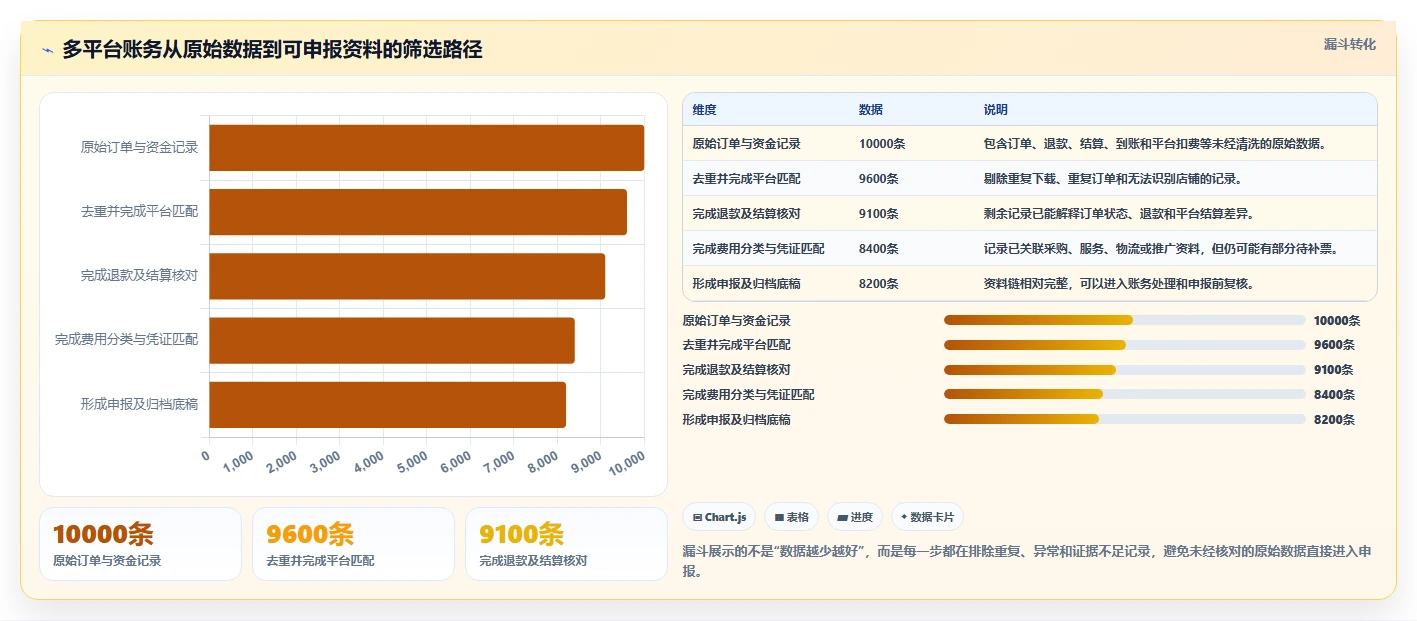Click the 说明 column header in the table

point(995,109)
